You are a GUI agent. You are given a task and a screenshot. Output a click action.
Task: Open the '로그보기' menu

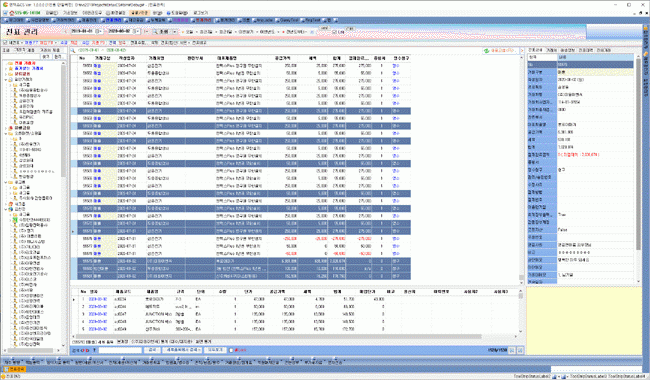tap(201, 13)
